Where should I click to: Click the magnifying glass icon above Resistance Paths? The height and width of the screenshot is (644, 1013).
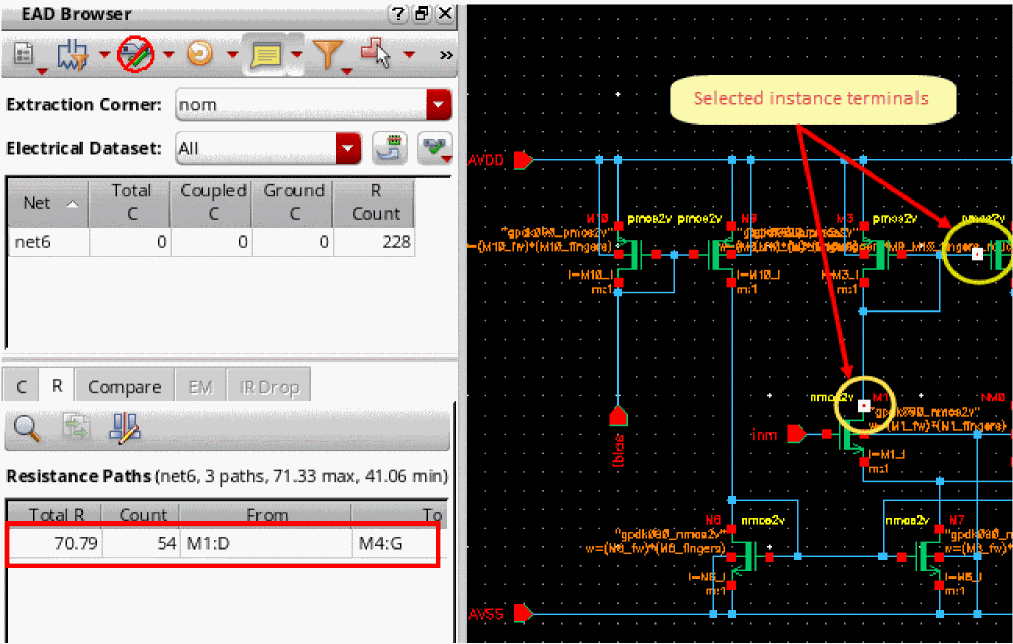coord(26,428)
